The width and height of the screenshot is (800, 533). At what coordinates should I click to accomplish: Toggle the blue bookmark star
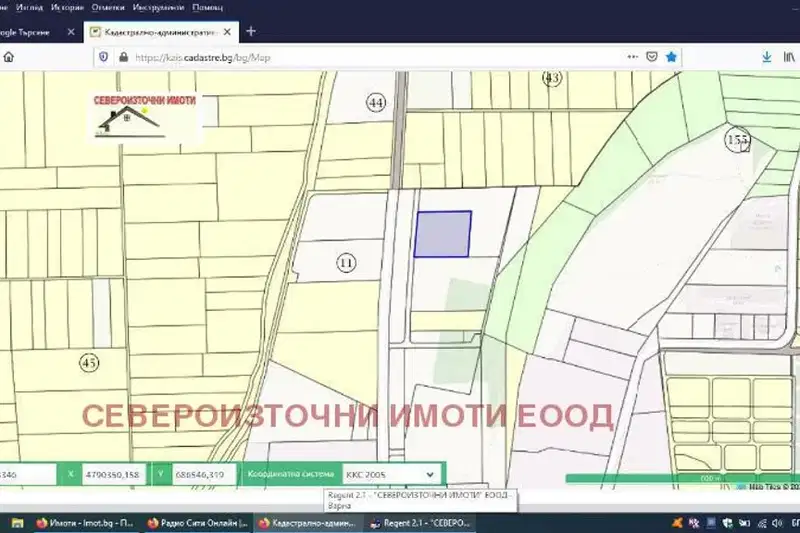coord(671,57)
